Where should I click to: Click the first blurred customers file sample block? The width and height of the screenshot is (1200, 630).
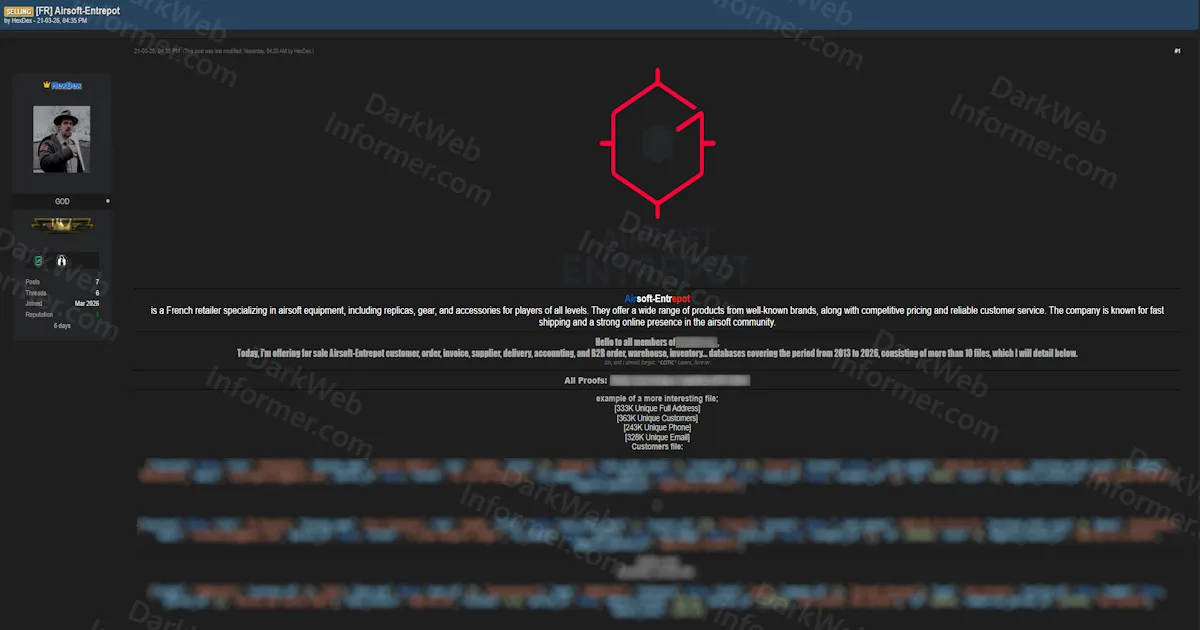657,476
